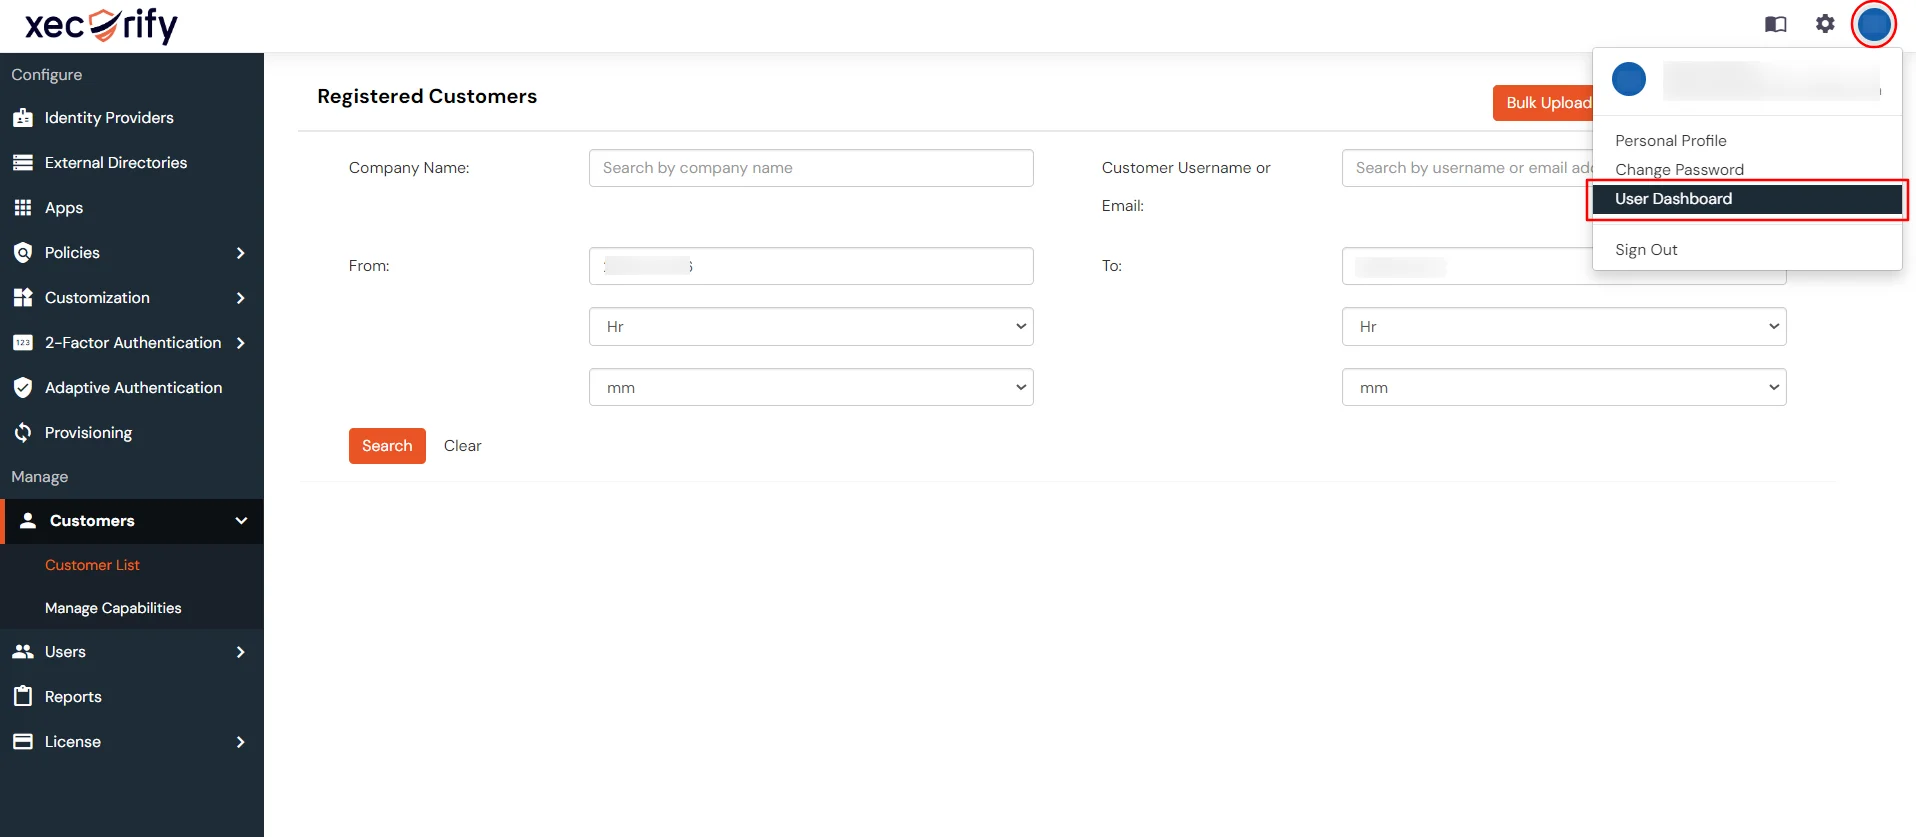This screenshot has width=1916, height=837.
Task: Expand the Policies submenu chevron
Action: 240,253
